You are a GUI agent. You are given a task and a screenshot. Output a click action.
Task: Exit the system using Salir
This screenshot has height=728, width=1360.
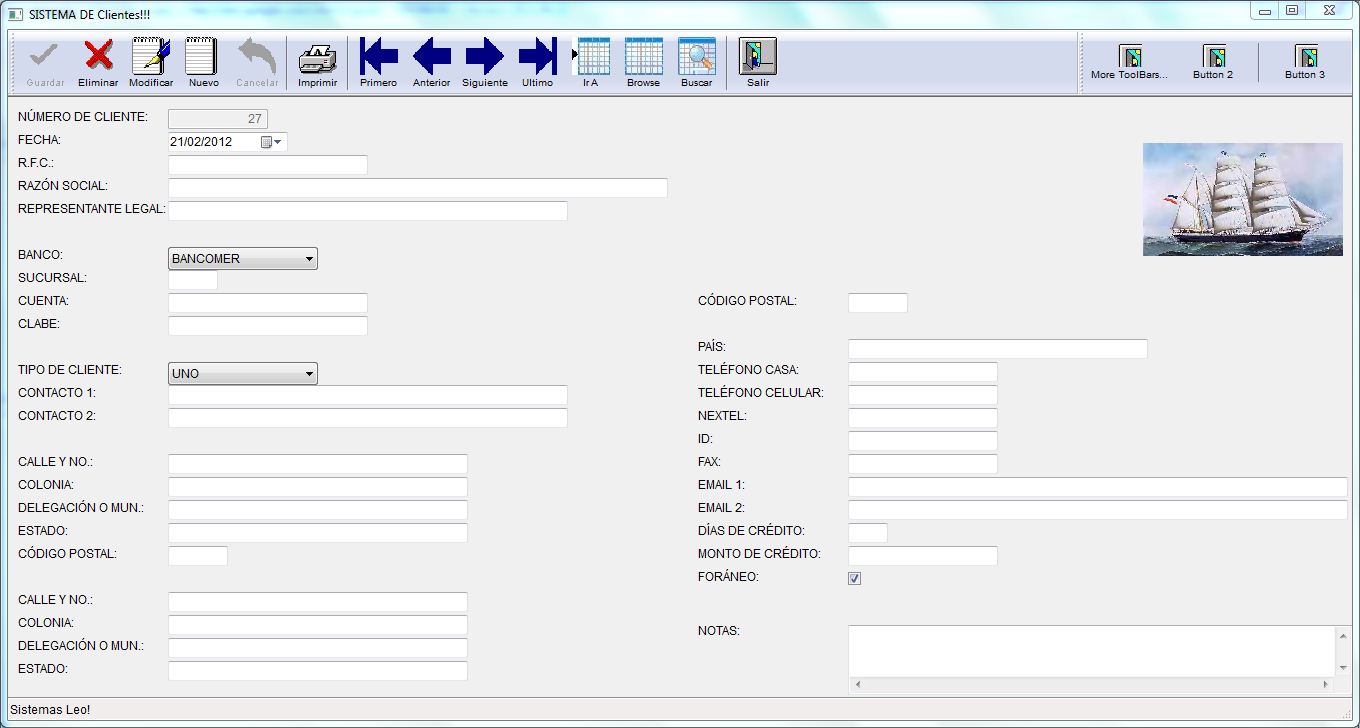tap(757, 57)
